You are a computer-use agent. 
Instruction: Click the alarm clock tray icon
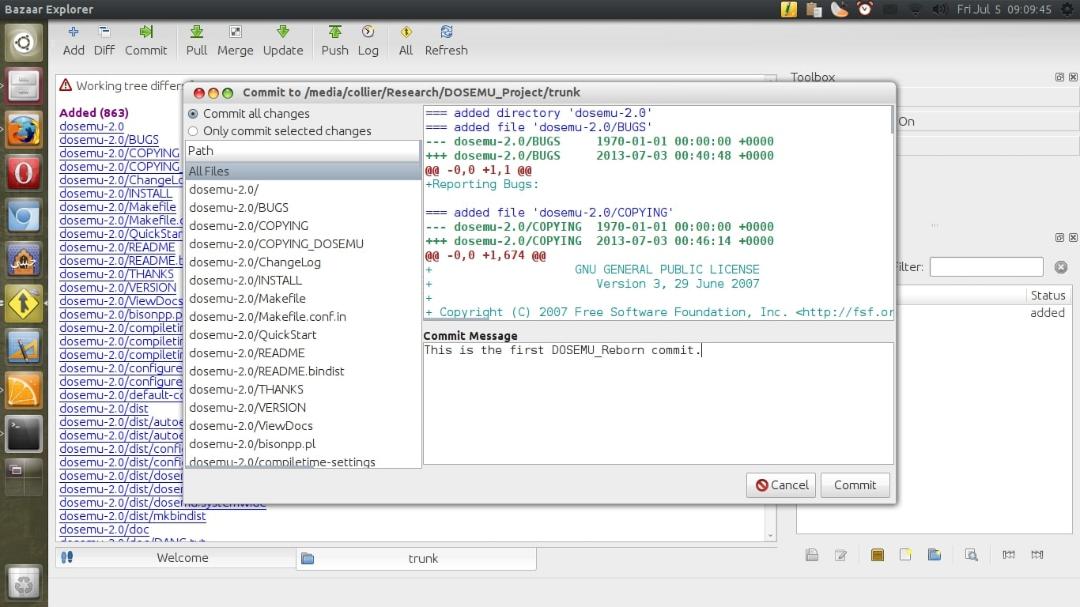tap(864, 9)
